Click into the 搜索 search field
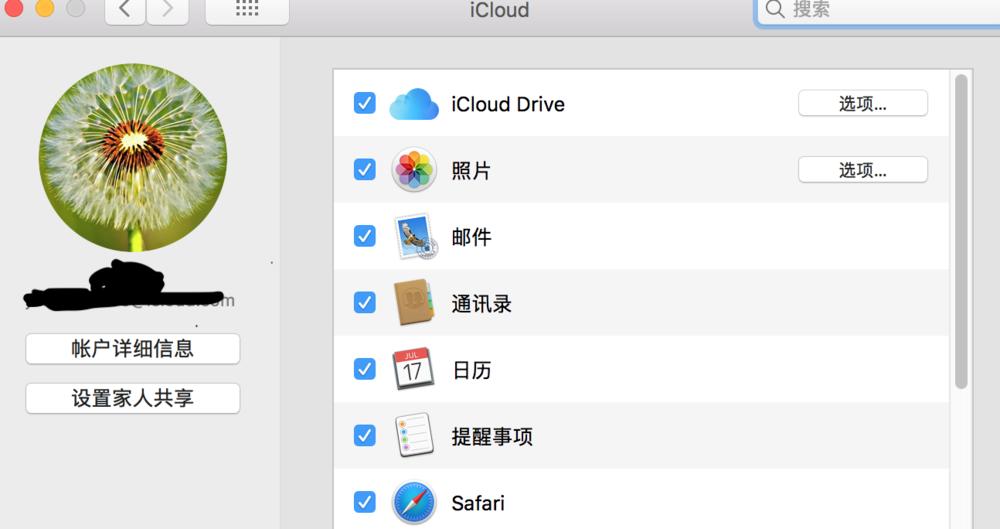Image resolution: width=1000 pixels, height=529 pixels. [878, 11]
